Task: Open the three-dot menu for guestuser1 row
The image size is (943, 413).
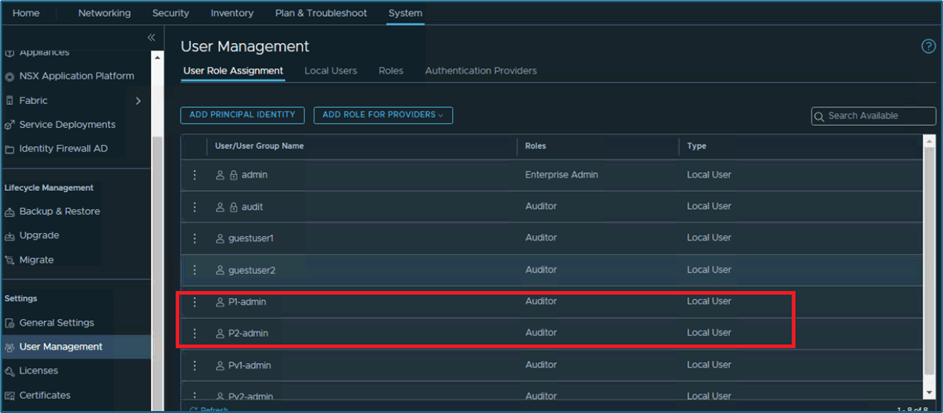Action: [x=195, y=239]
